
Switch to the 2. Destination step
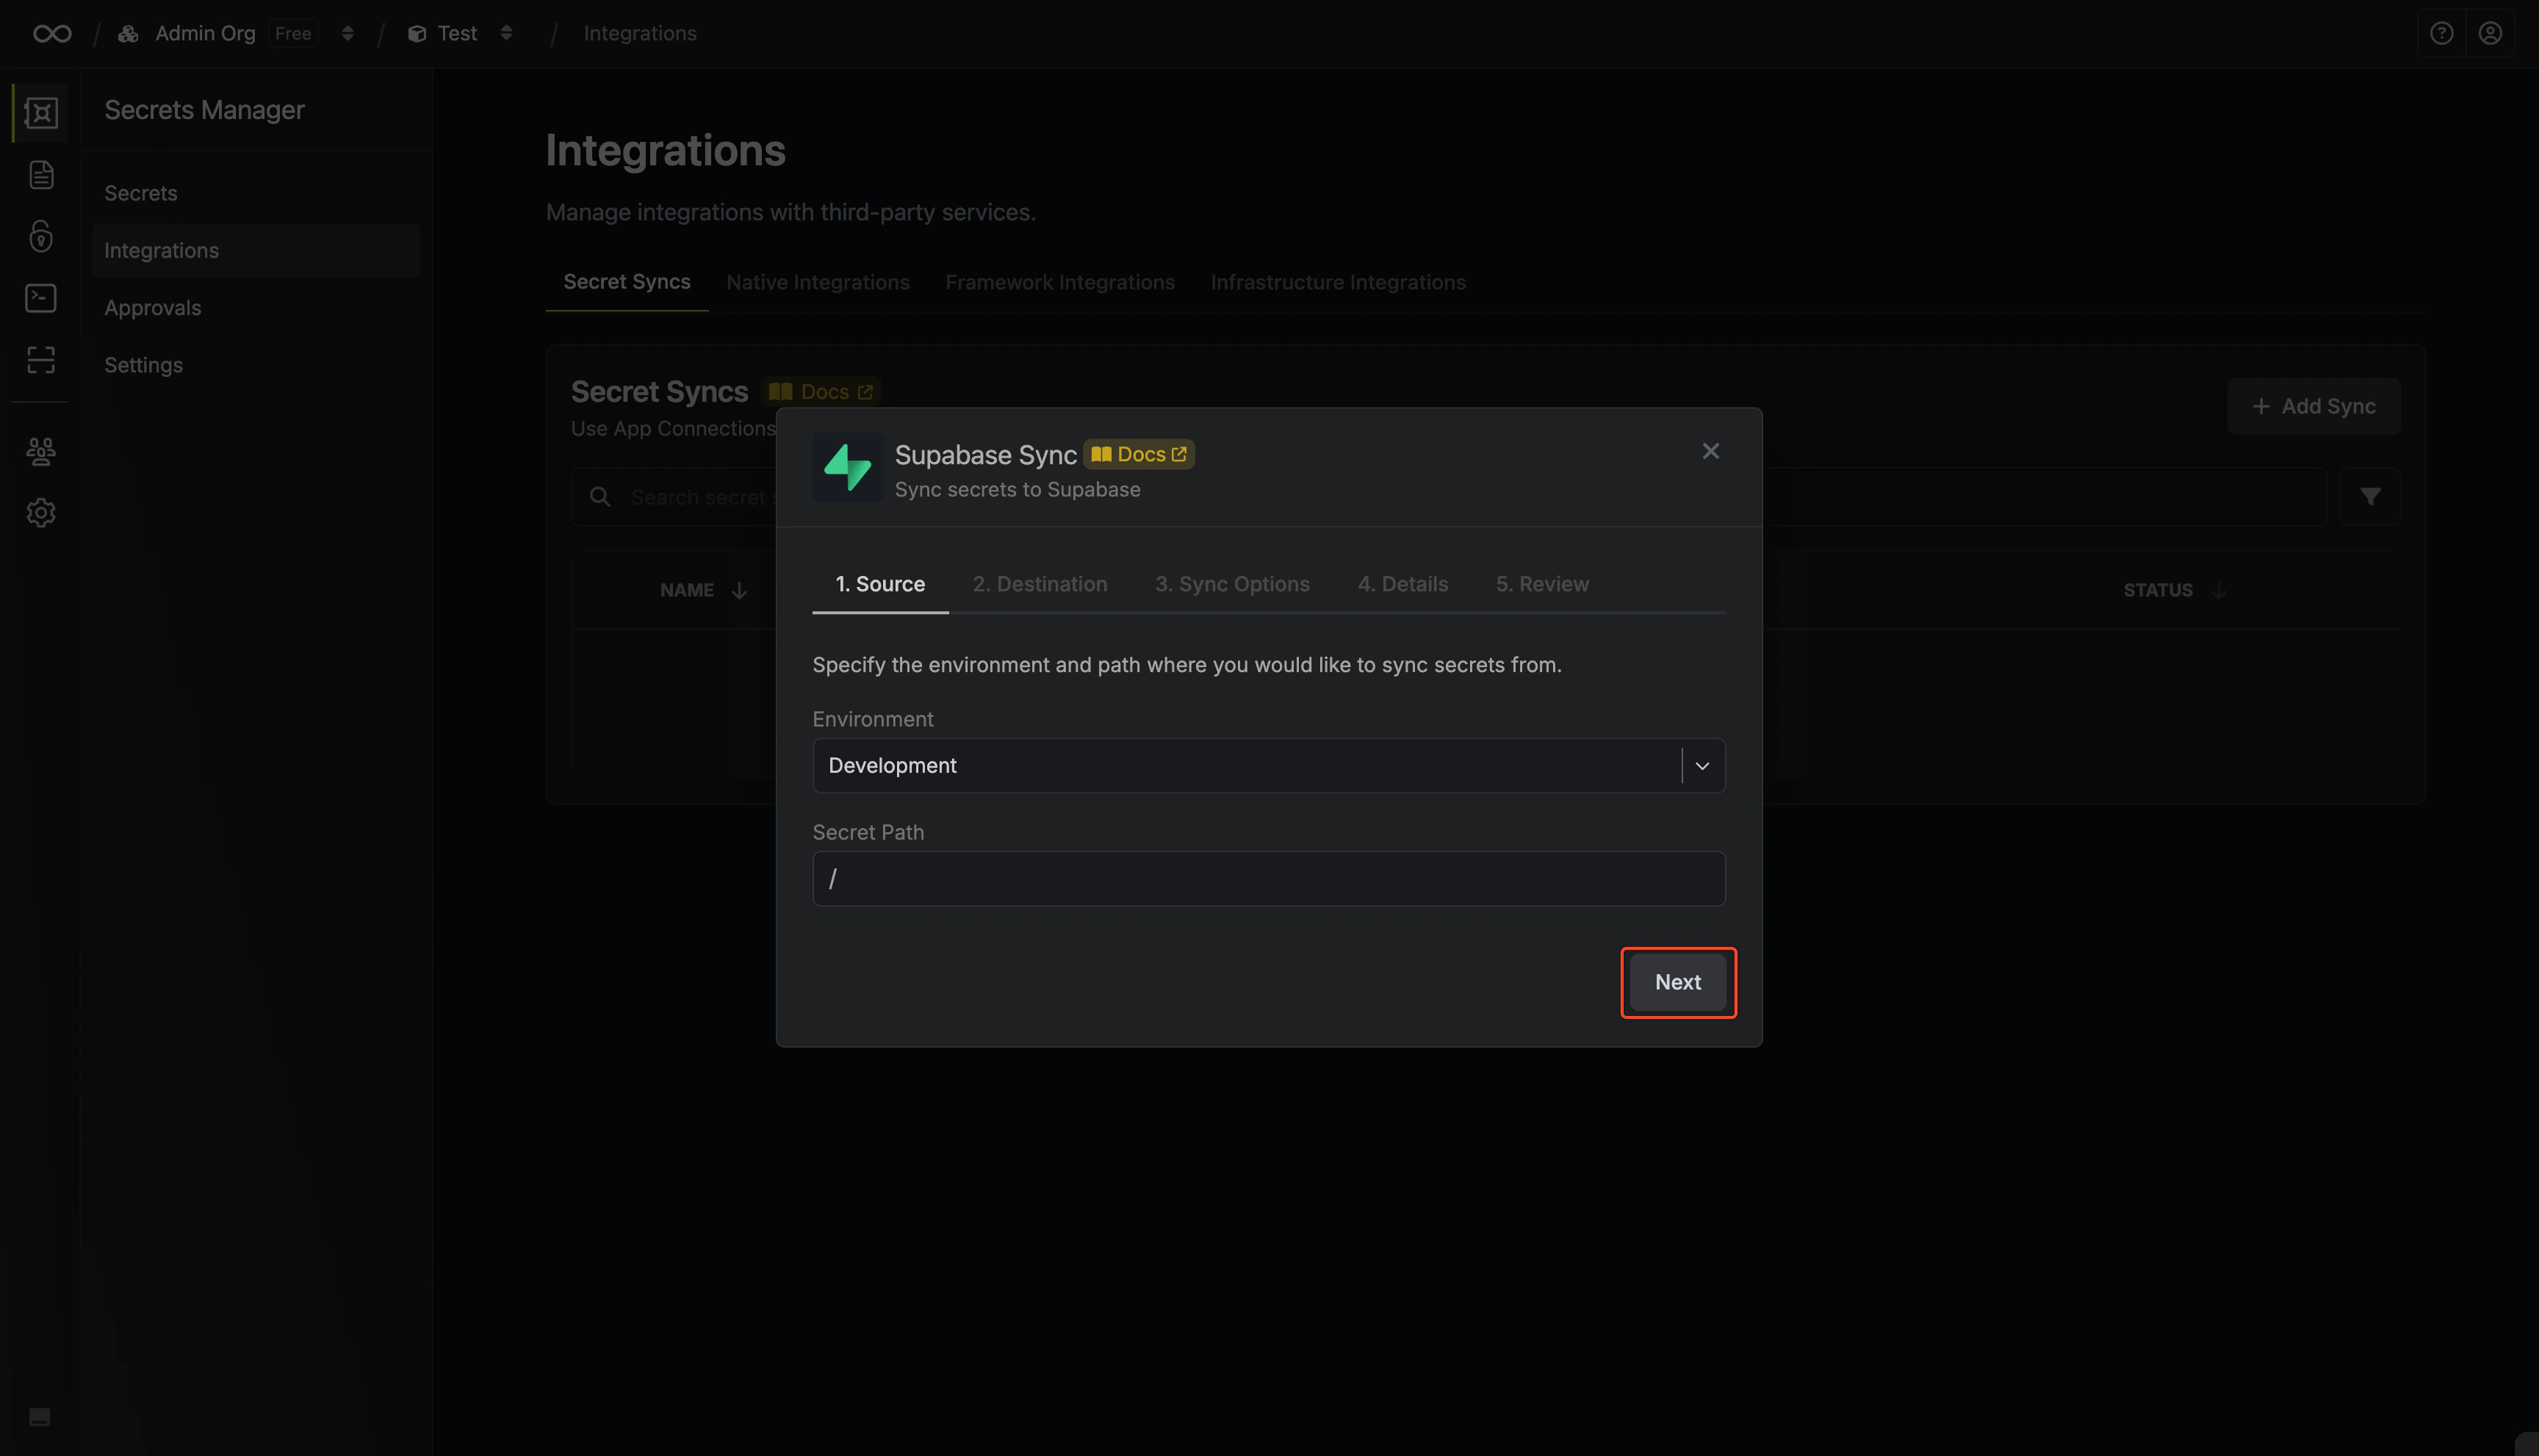tap(1039, 584)
